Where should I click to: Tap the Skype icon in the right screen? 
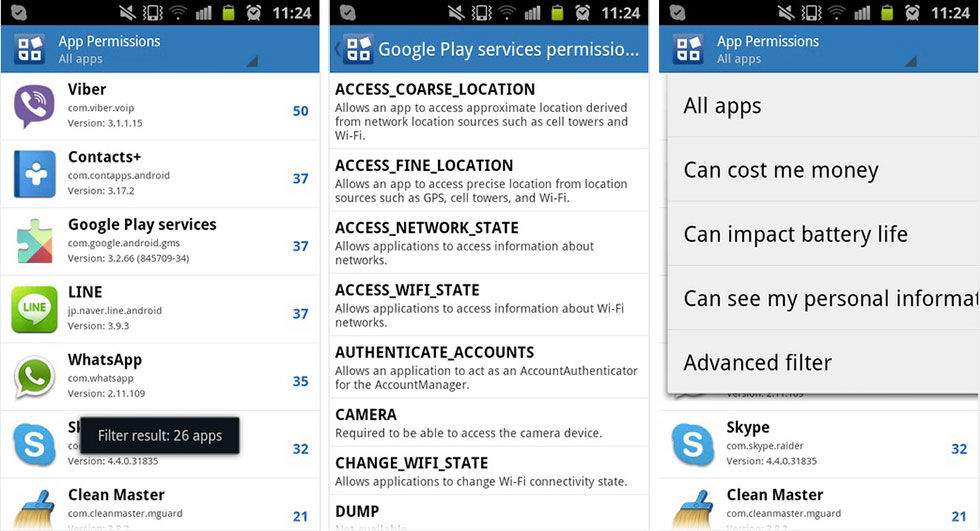point(692,444)
